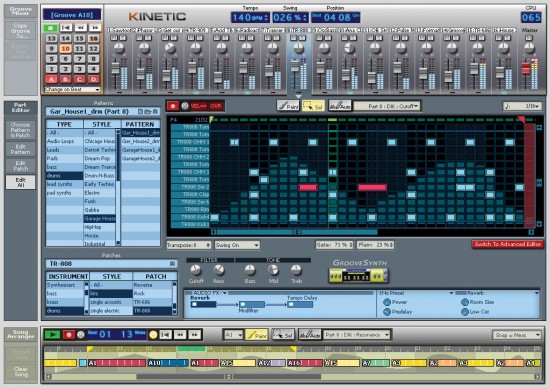550x388 pixels.
Task: Open the Choose Pattern & Patch view
Action: click(20, 130)
